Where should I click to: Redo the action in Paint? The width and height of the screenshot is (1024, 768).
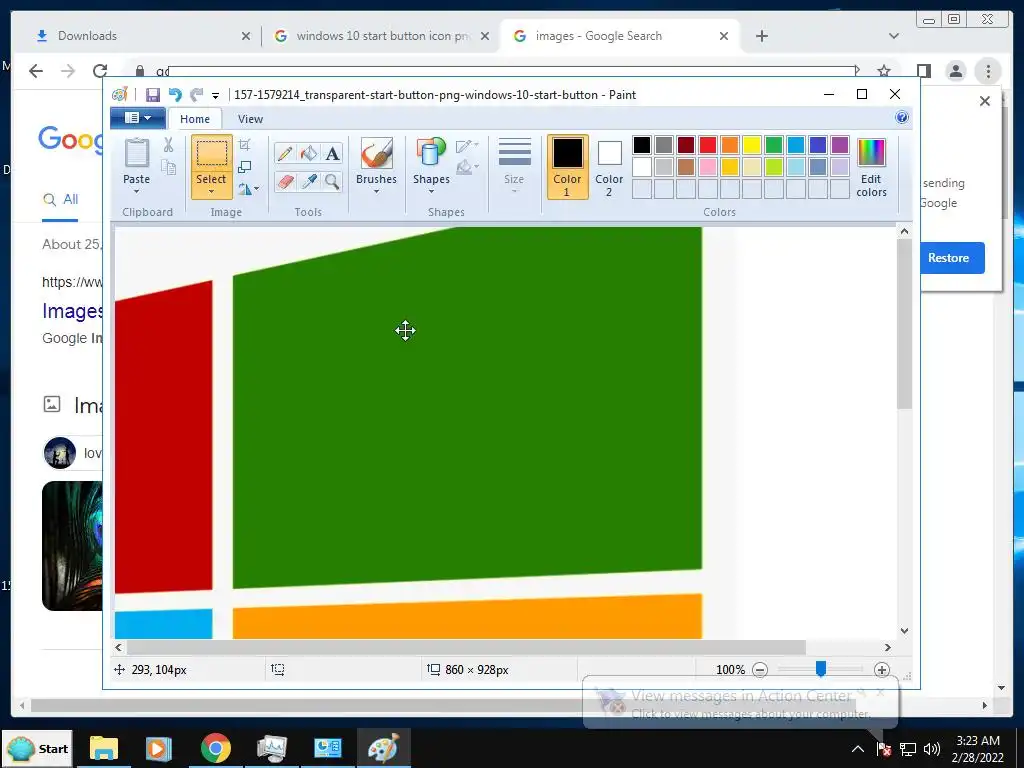pyautogui.click(x=197, y=95)
